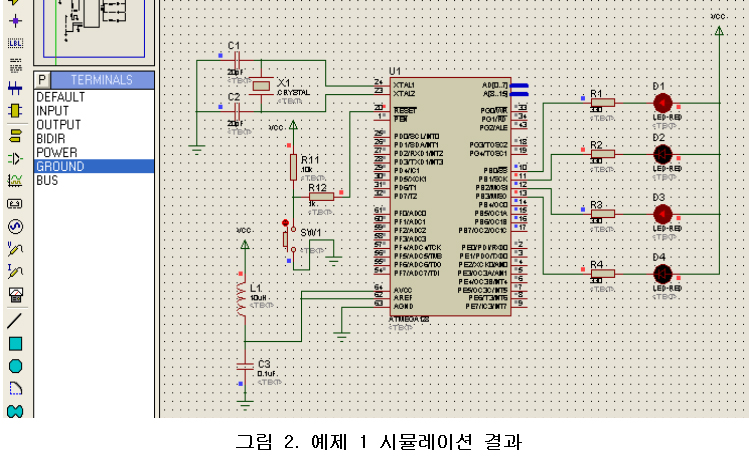Select the generator mode icon
The width and height of the screenshot is (749, 459).
[x=15, y=226]
